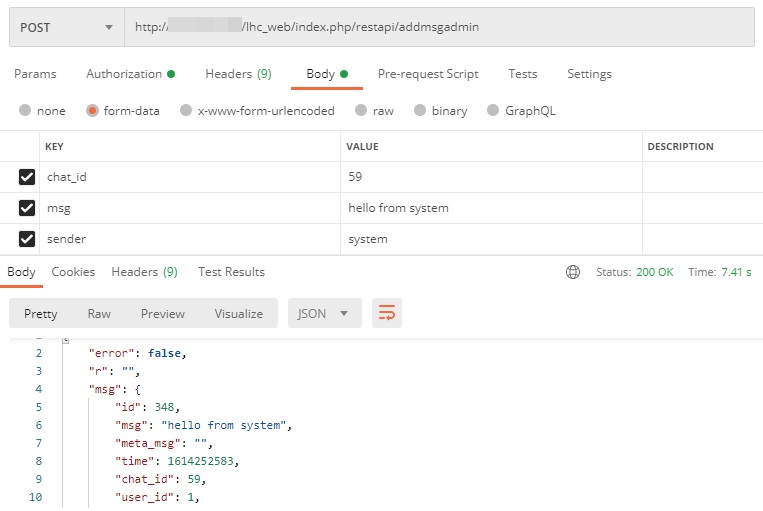Click the "chat_id": 59 response line

click(x=161, y=479)
